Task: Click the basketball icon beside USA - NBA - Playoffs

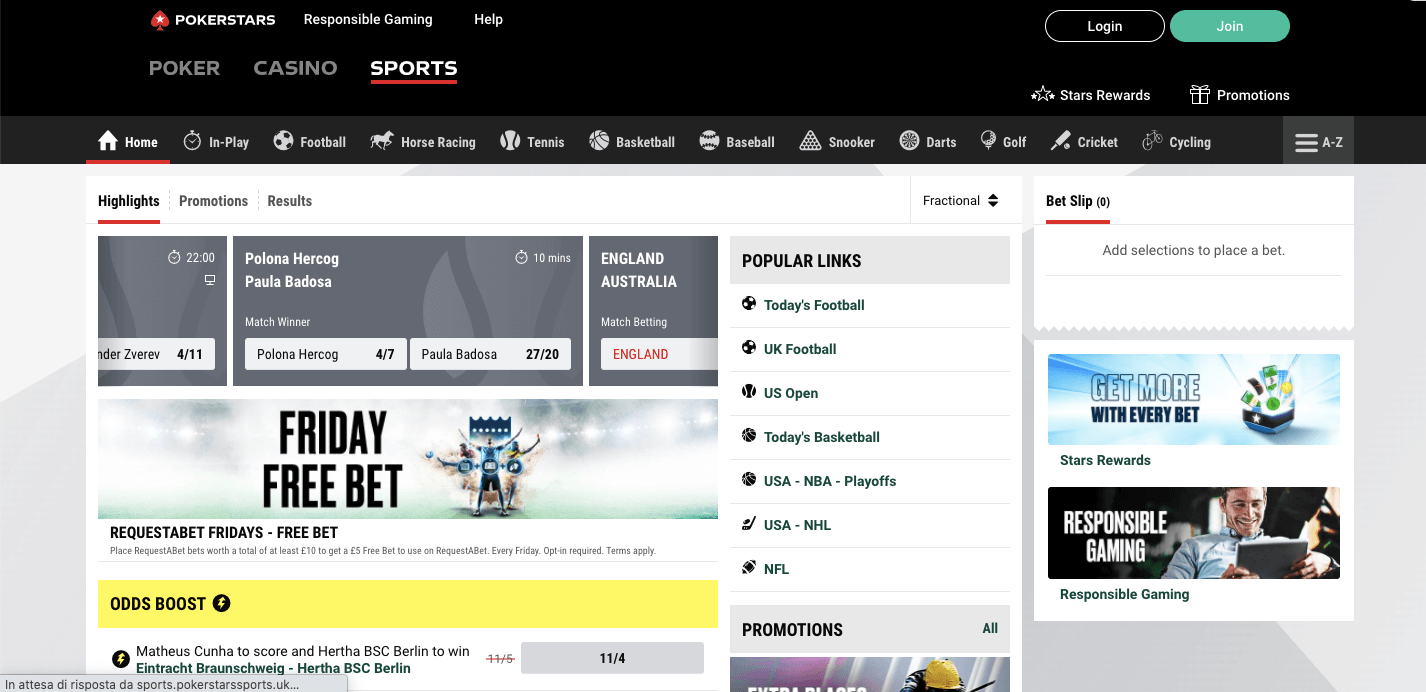Action: pos(749,480)
